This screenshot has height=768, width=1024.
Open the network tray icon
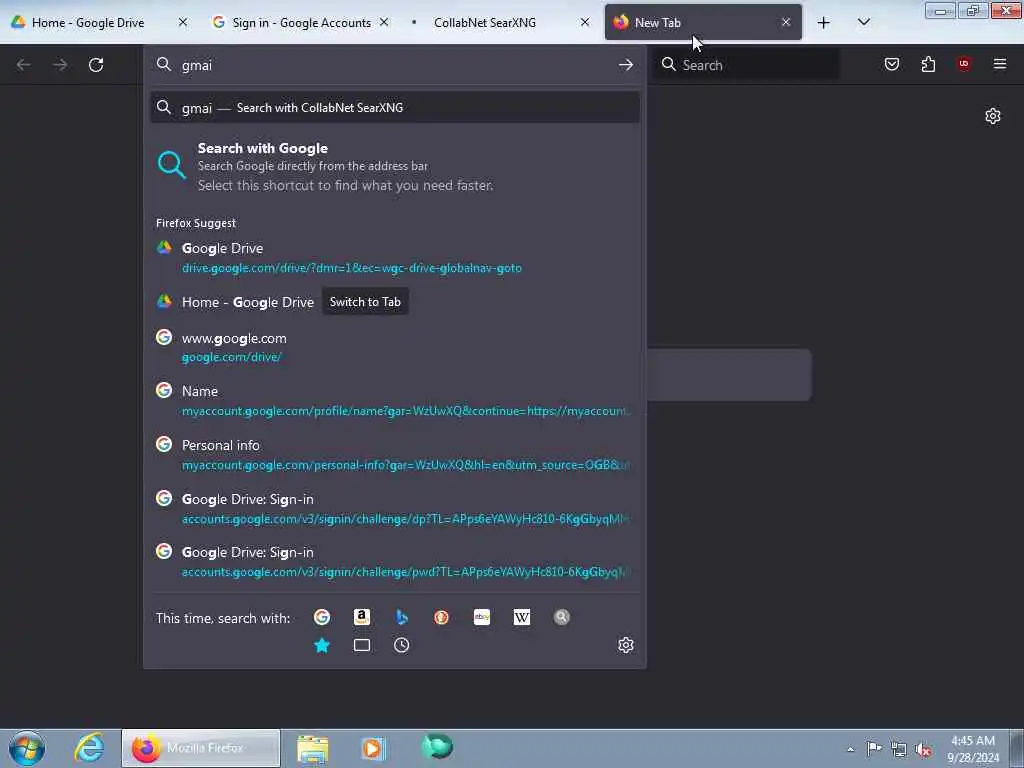pyautogui.click(x=899, y=749)
